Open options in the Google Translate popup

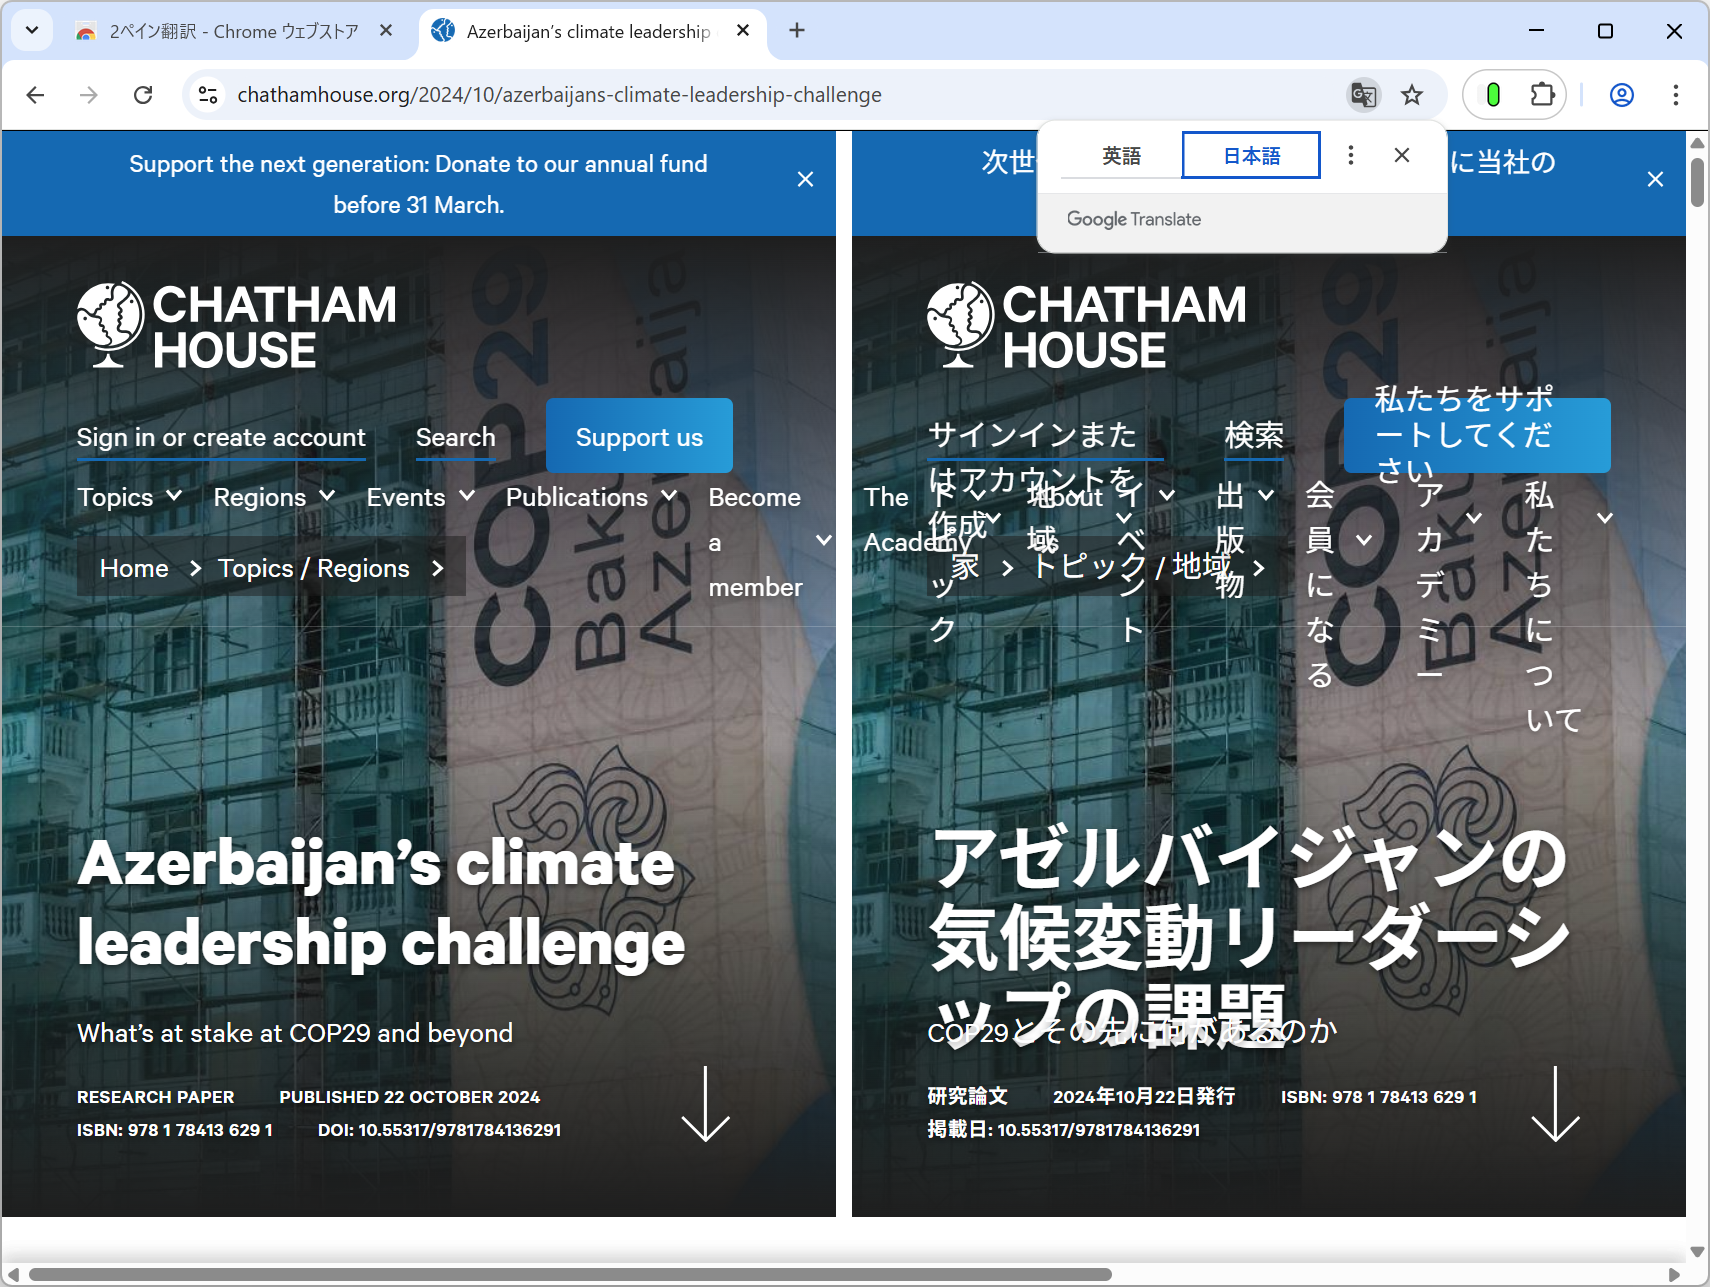(1351, 155)
